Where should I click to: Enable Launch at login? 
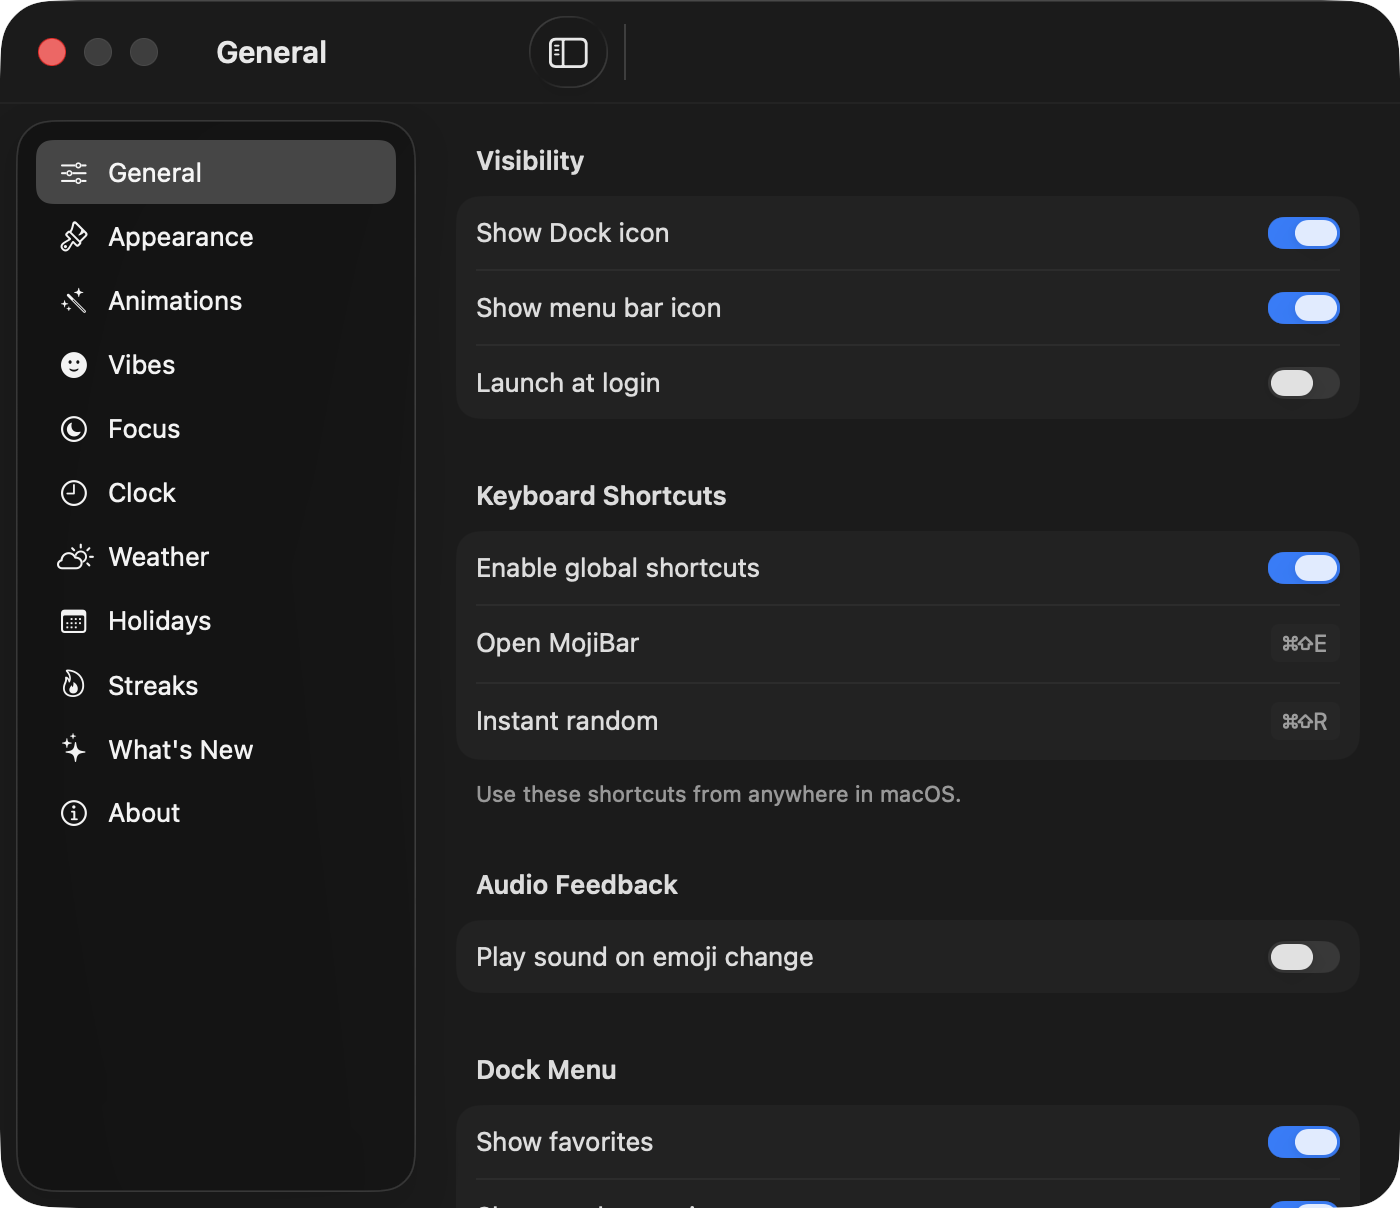[x=1303, y=383]
